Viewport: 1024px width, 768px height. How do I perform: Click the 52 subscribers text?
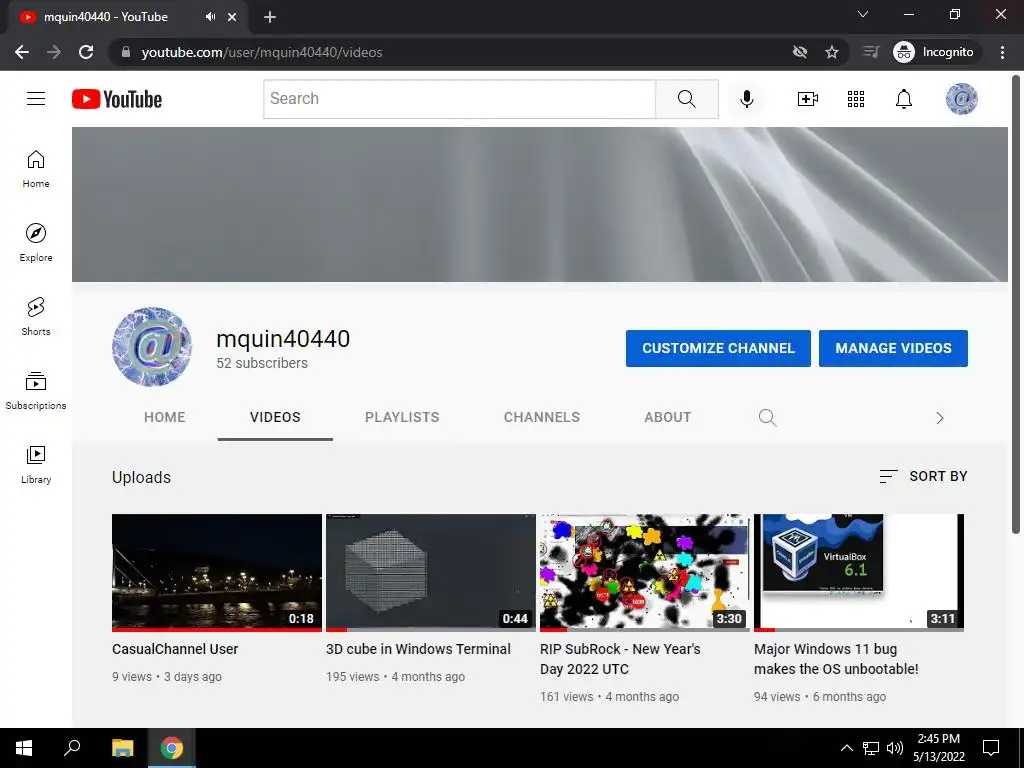coord(262,363)
